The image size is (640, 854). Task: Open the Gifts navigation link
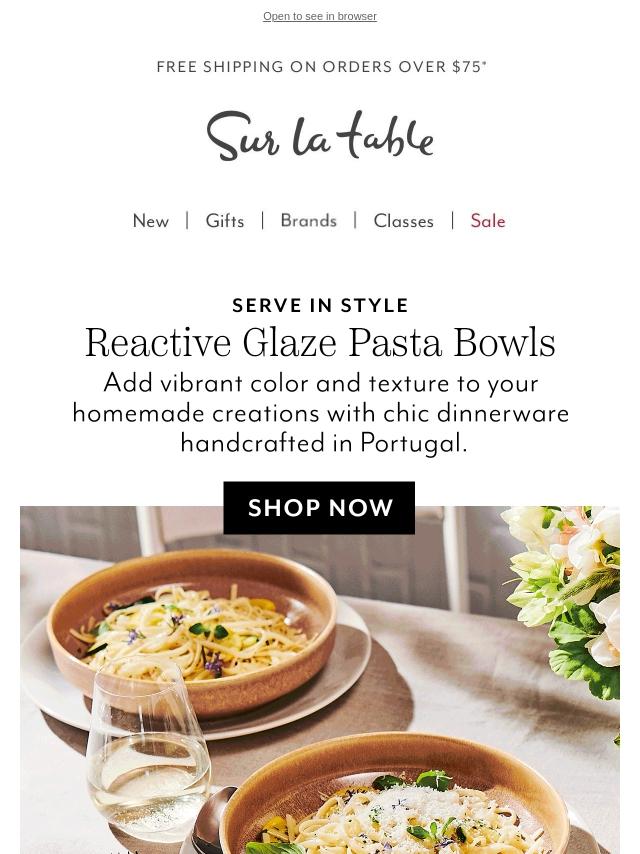224,221
